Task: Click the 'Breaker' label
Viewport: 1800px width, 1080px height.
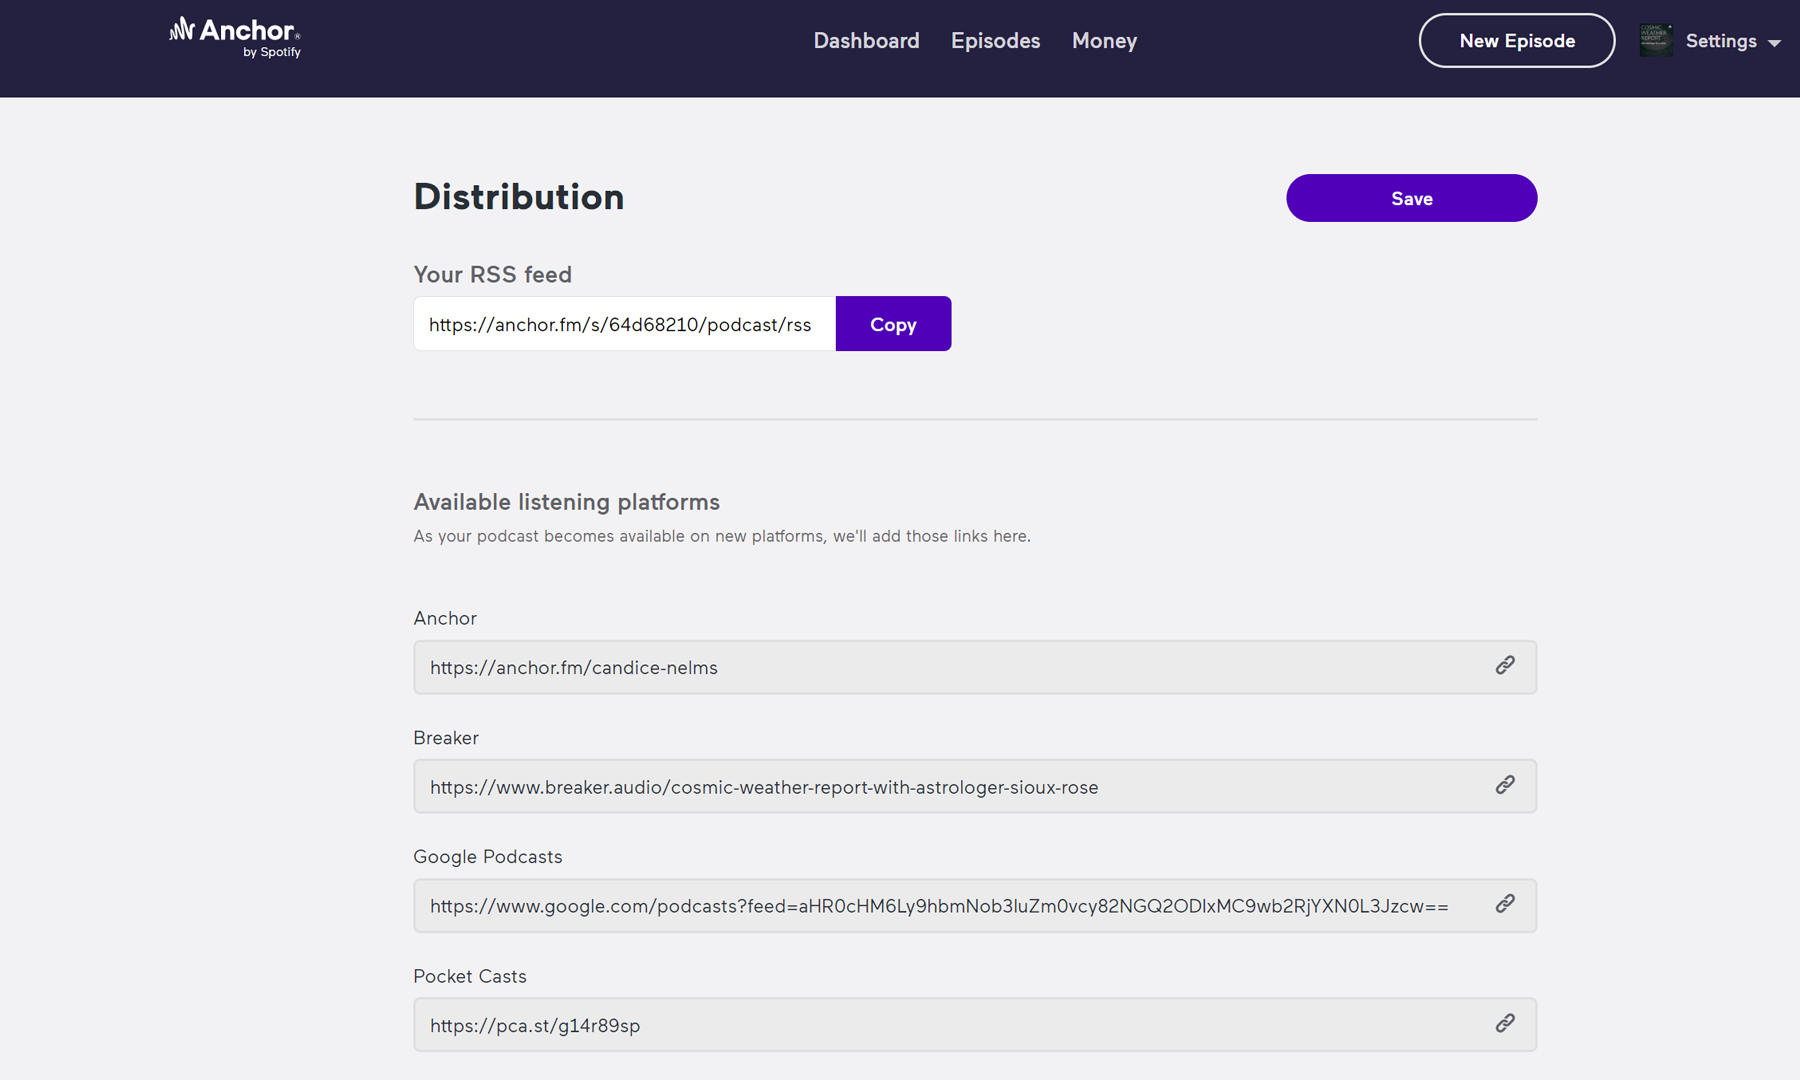Action: 446,738
